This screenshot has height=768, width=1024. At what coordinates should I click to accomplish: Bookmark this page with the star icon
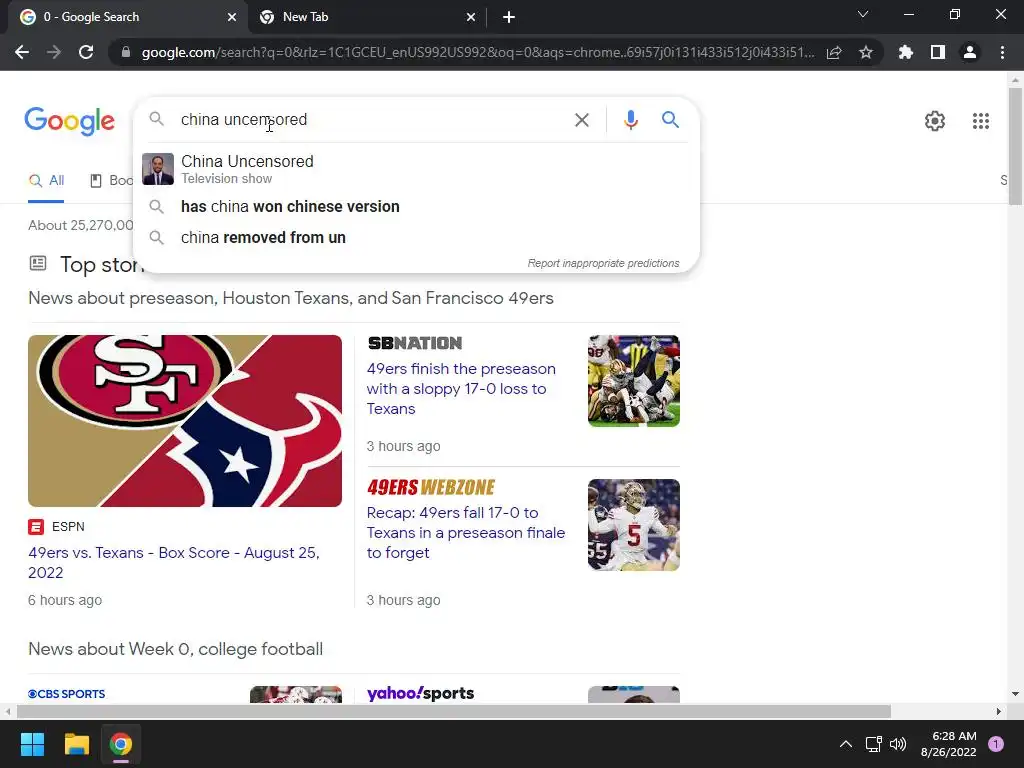click(866, 52)
